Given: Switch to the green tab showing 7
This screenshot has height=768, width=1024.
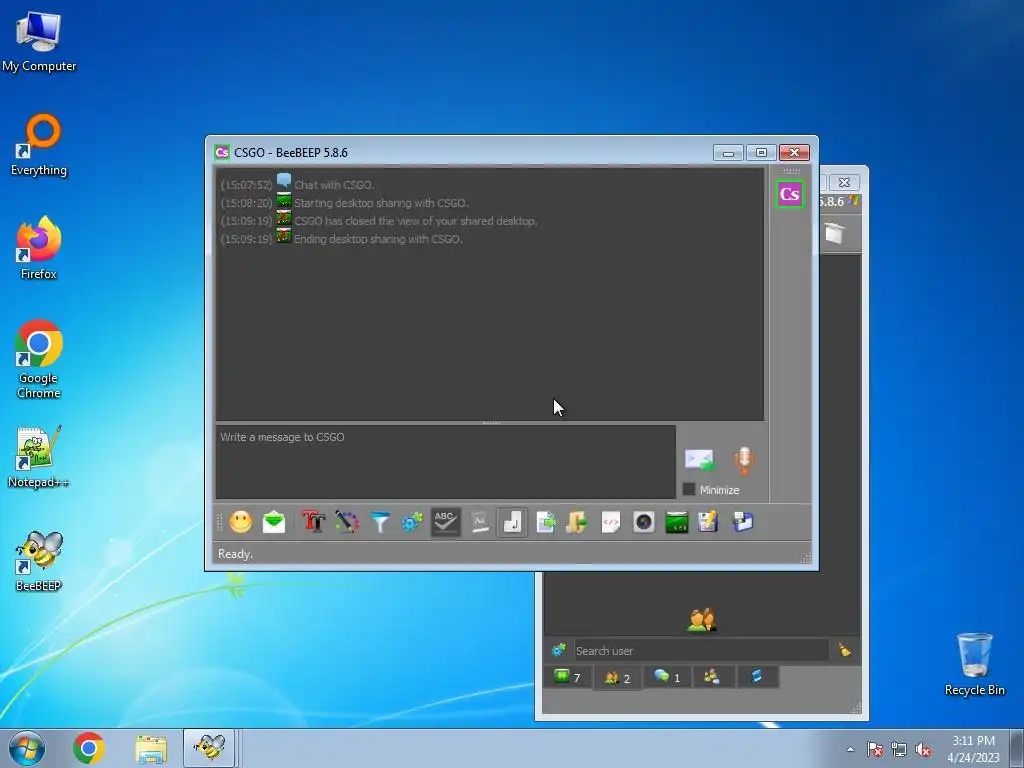Looking at the screenshot, I should pos(567,677).
